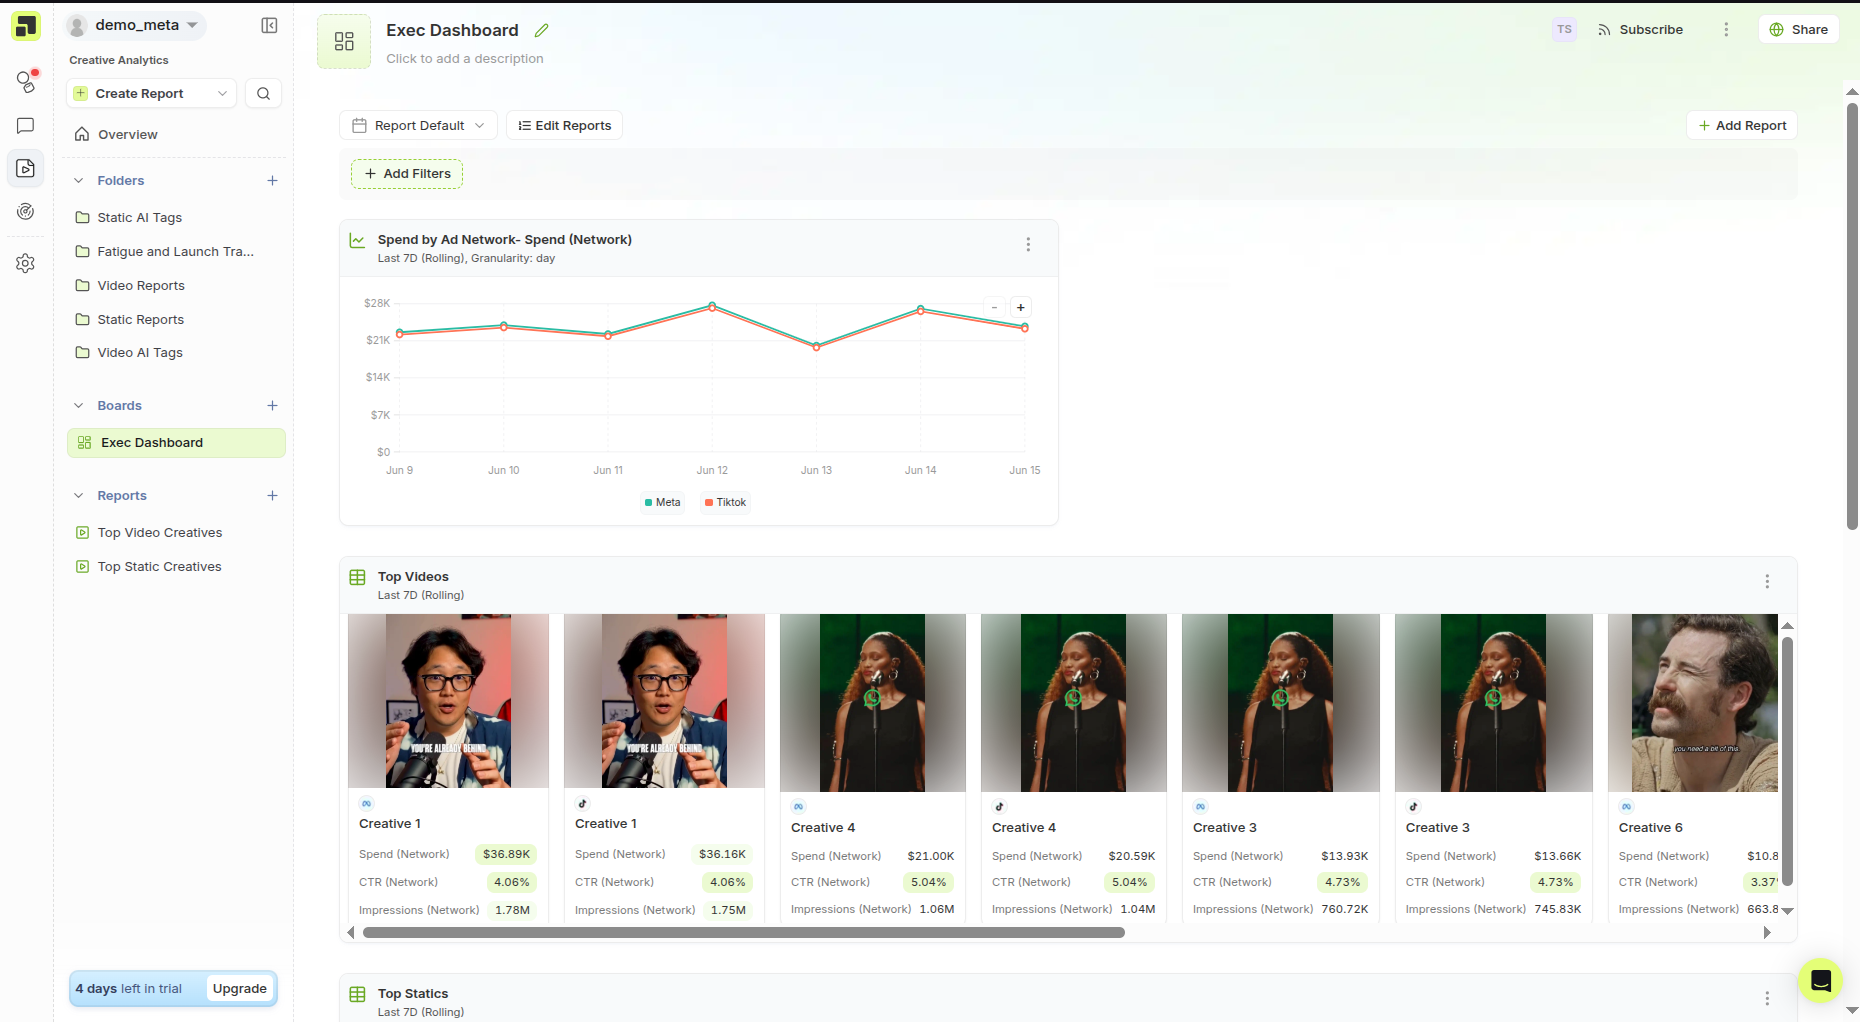This screenshot has height=1022, width=1860.
Task: Open the Creative 6 video thumbnail
Action: click(1693, 703)
